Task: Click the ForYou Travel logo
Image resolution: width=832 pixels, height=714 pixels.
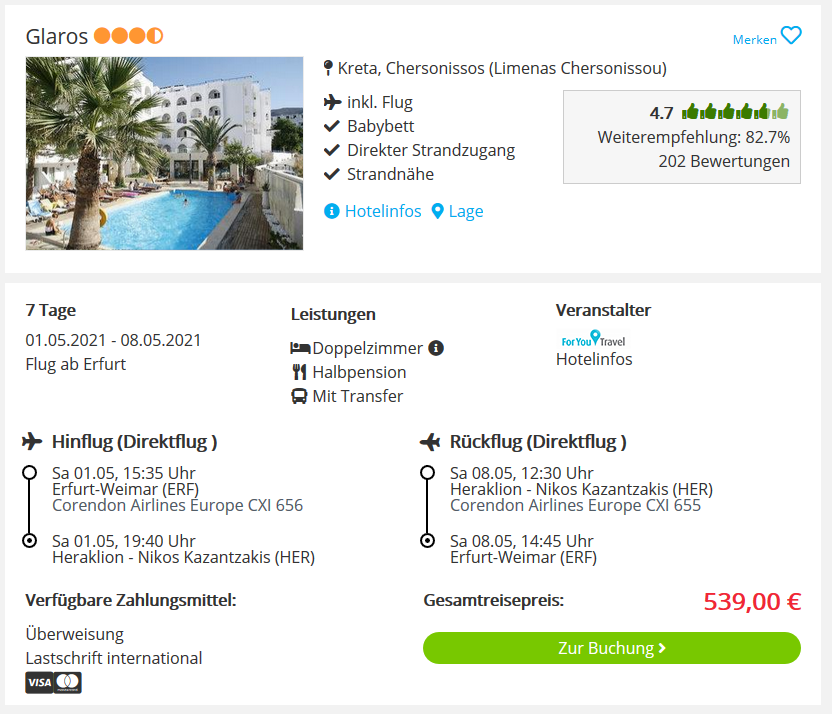Action: tap(593, 339)
